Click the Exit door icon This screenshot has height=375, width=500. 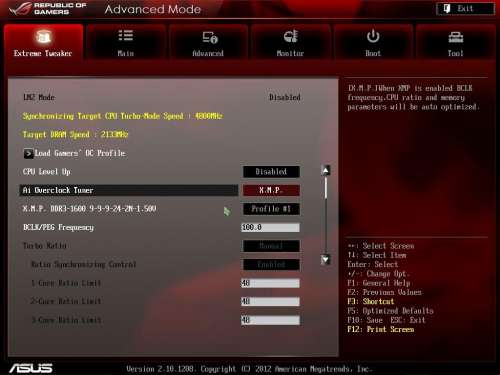coord(447,9)
